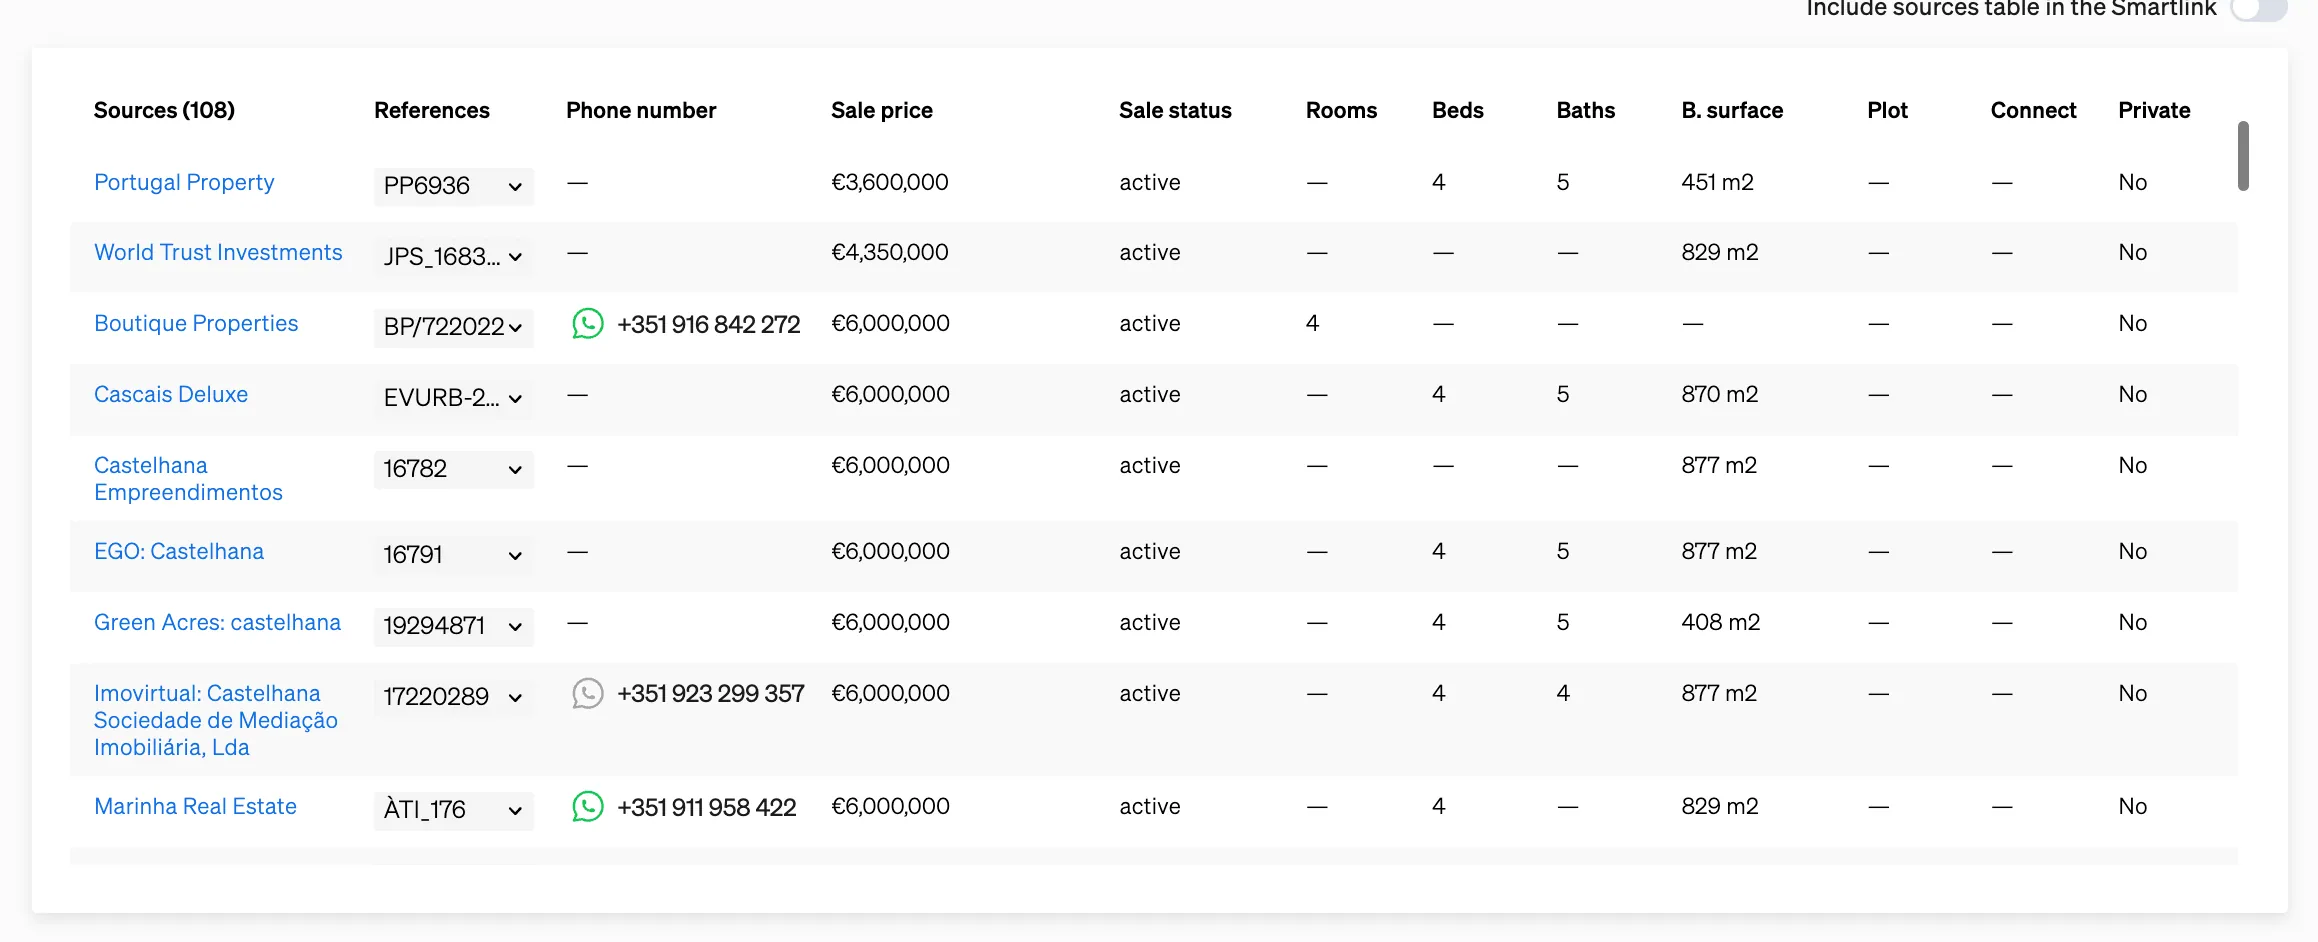Image resolution: width=2318 pixels, height=942 pixels.
Task: Open the PP6936 reference dropdown
Action: tap(453, 186)
